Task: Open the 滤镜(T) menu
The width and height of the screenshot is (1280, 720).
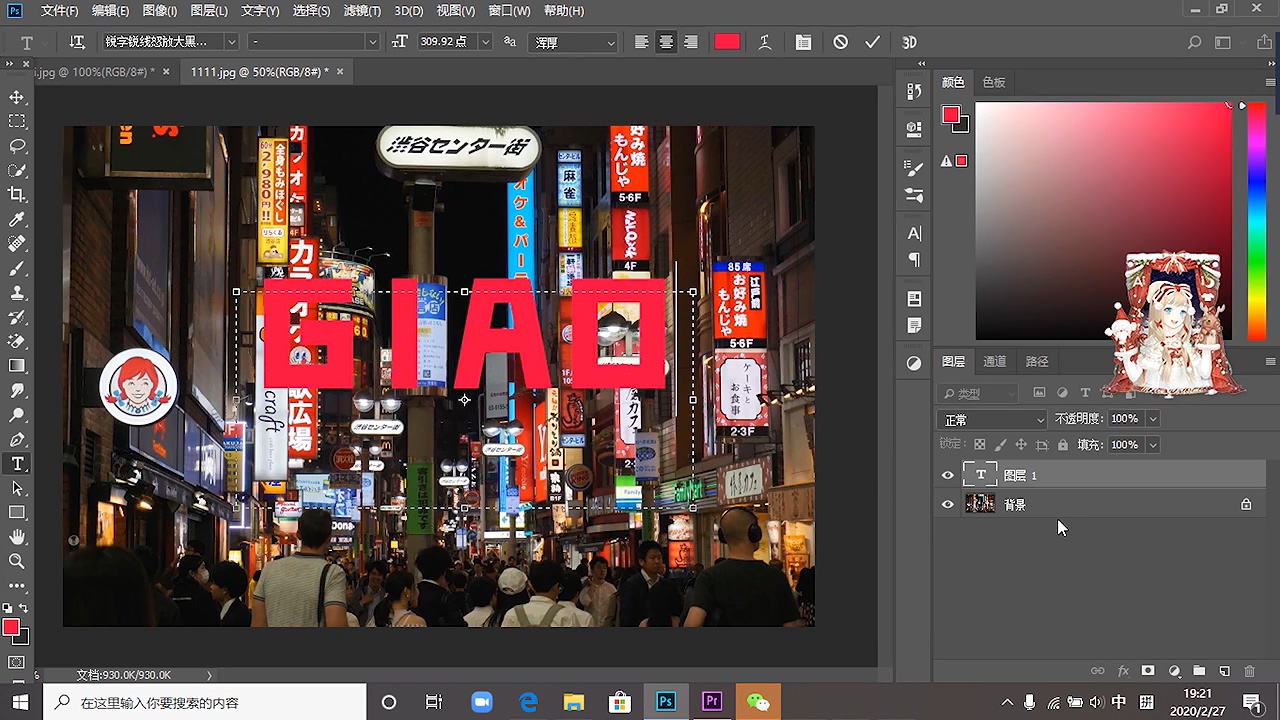Action: coord(362,11)
